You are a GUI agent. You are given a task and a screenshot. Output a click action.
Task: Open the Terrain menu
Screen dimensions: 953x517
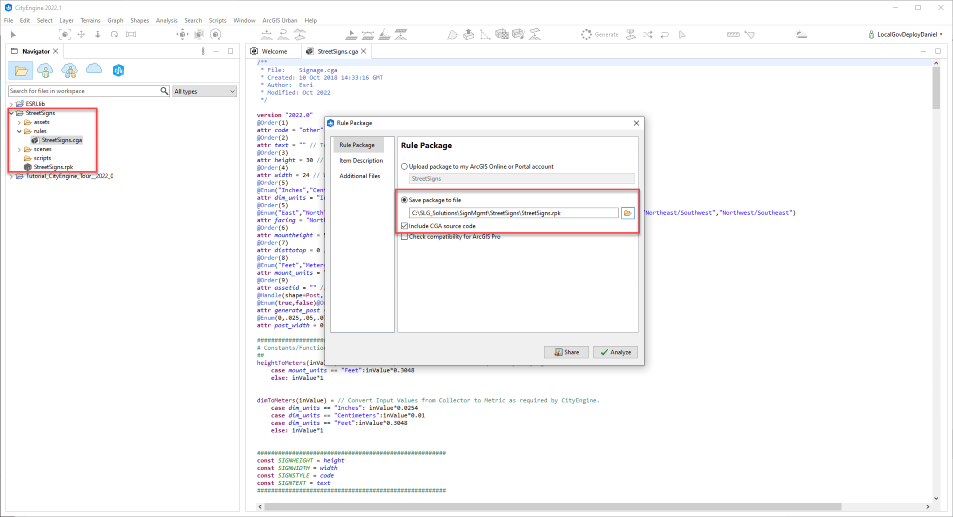pyautogui.click(x=91, y=20)
